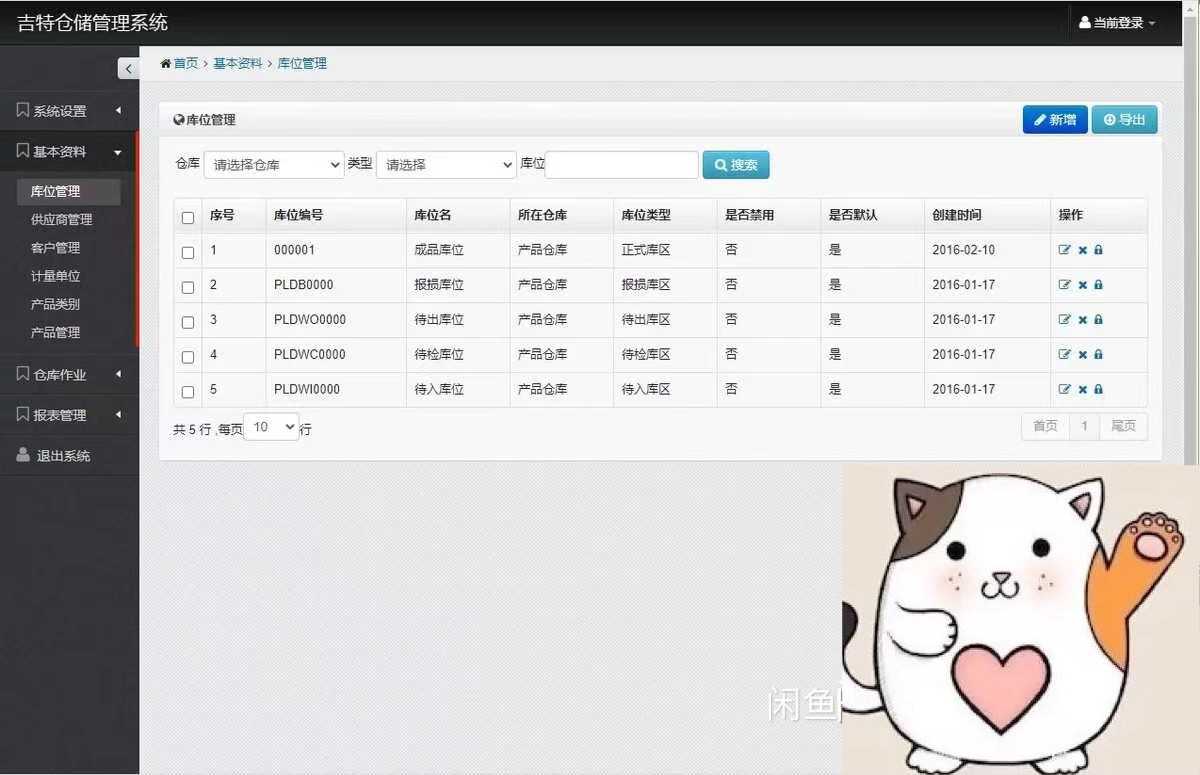Click the bookmark icon of 仓库作业
The image size is (1200, 775).
coord(23,374)
